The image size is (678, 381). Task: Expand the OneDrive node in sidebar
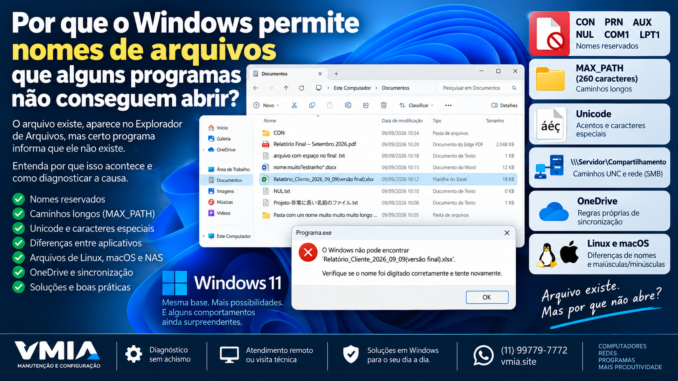pyautogui.click(x=204, y=150)
